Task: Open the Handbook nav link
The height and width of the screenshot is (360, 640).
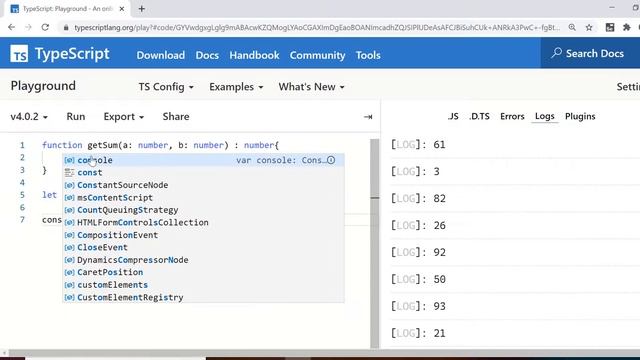Action: [254, 55]
